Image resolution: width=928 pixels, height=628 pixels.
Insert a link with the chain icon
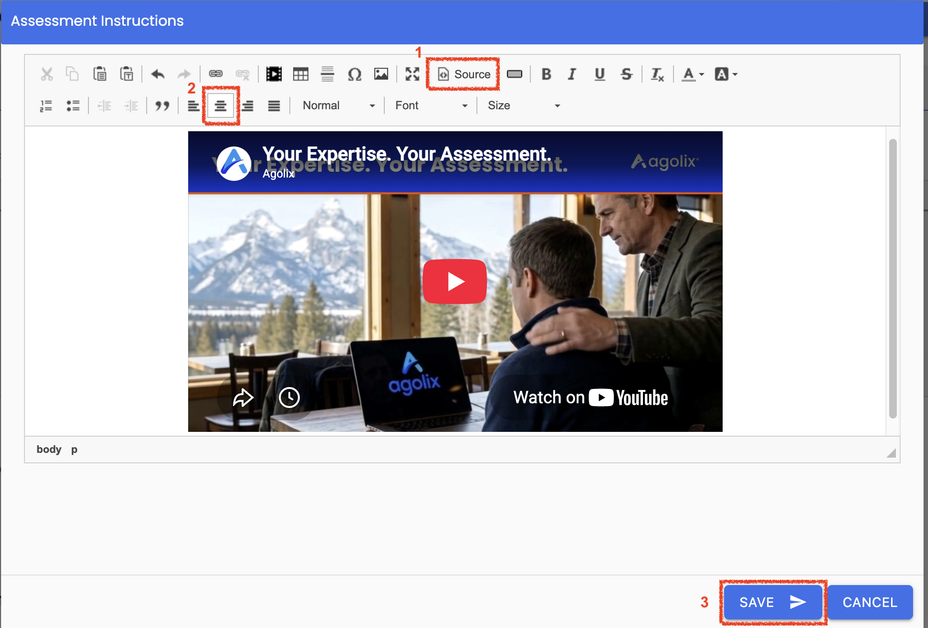[x=215, y=74]
